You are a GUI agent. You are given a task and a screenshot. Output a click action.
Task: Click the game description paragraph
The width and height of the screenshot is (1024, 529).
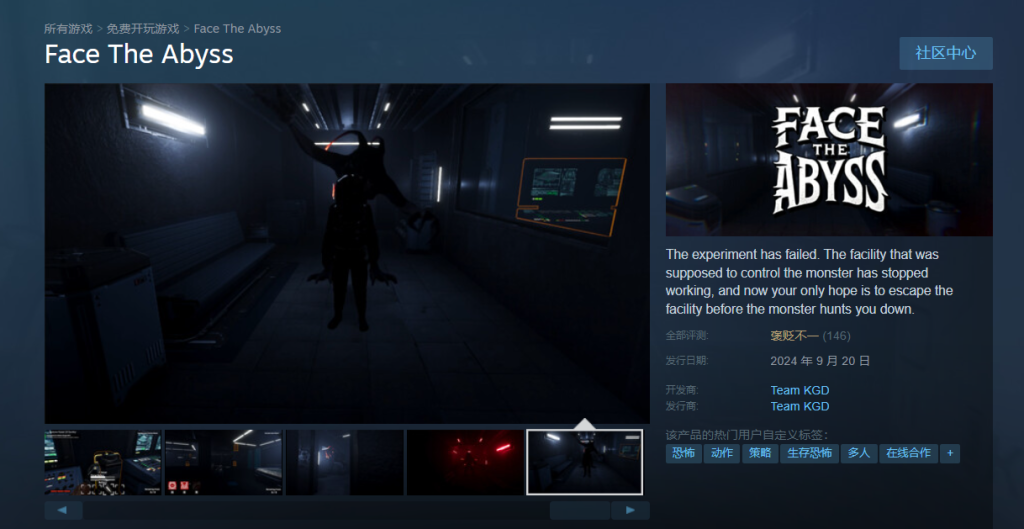click(809, 281)
